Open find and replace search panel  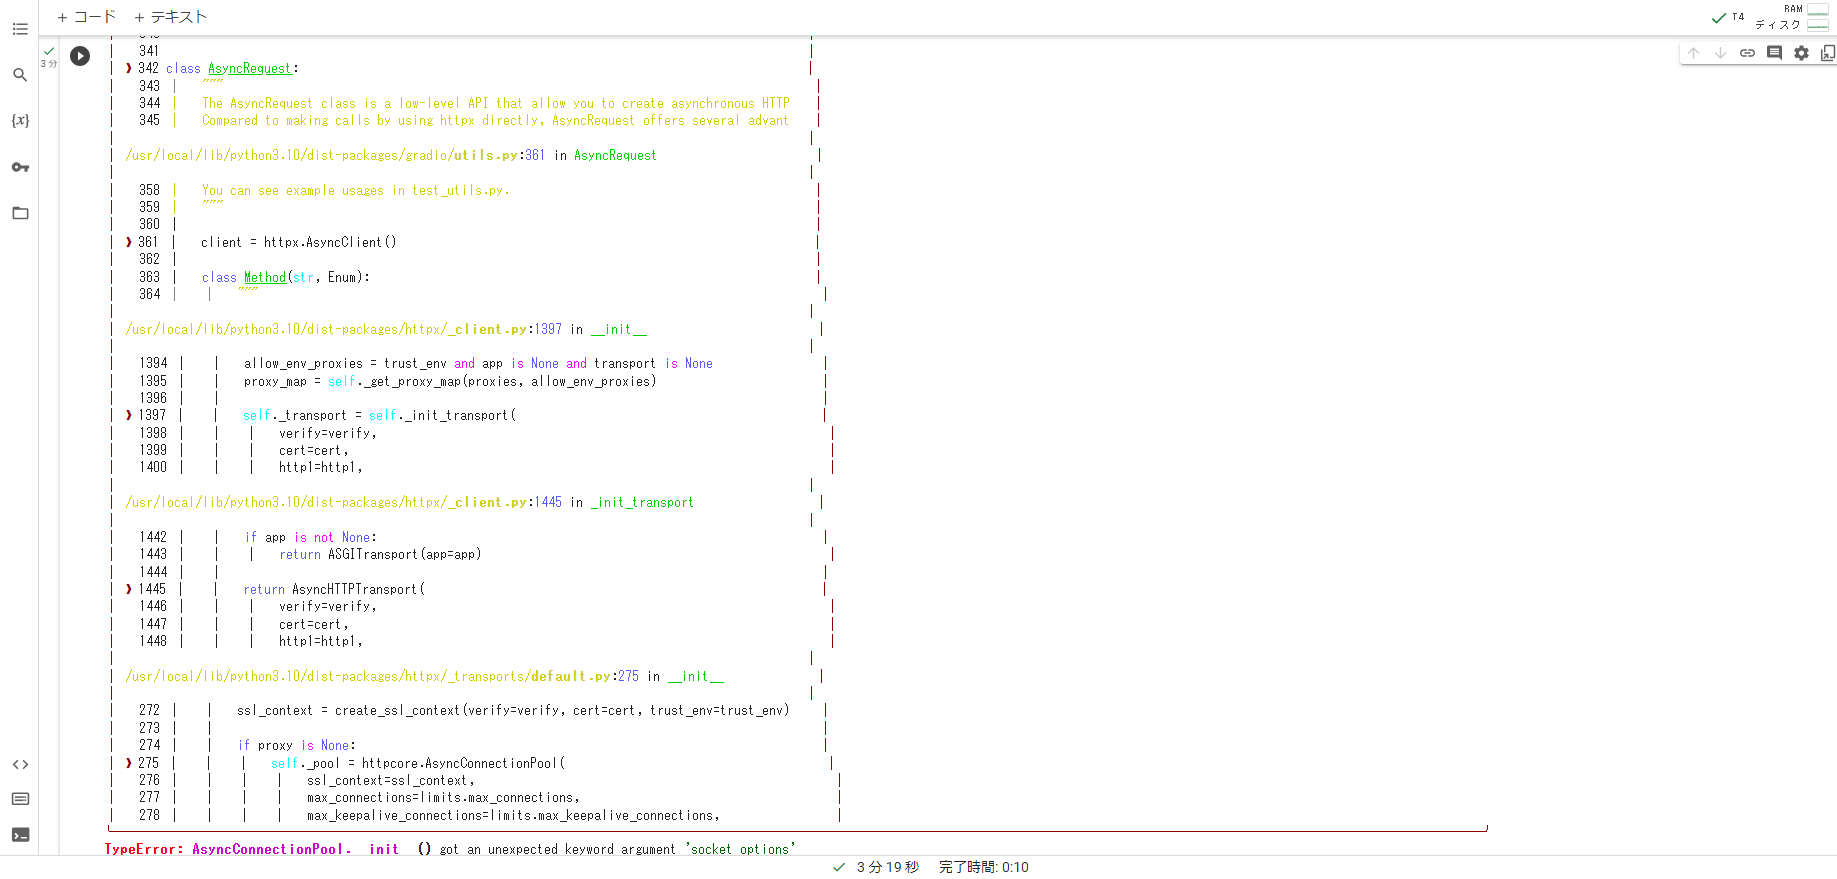(20, 75)
